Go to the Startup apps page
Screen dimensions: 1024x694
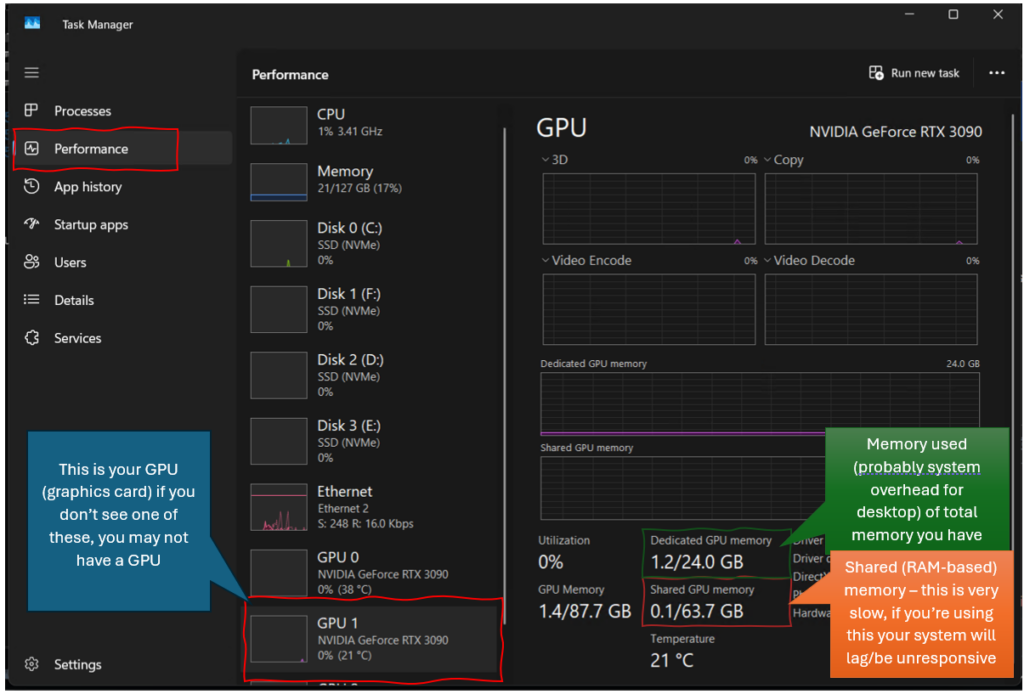tap(123, 224)
